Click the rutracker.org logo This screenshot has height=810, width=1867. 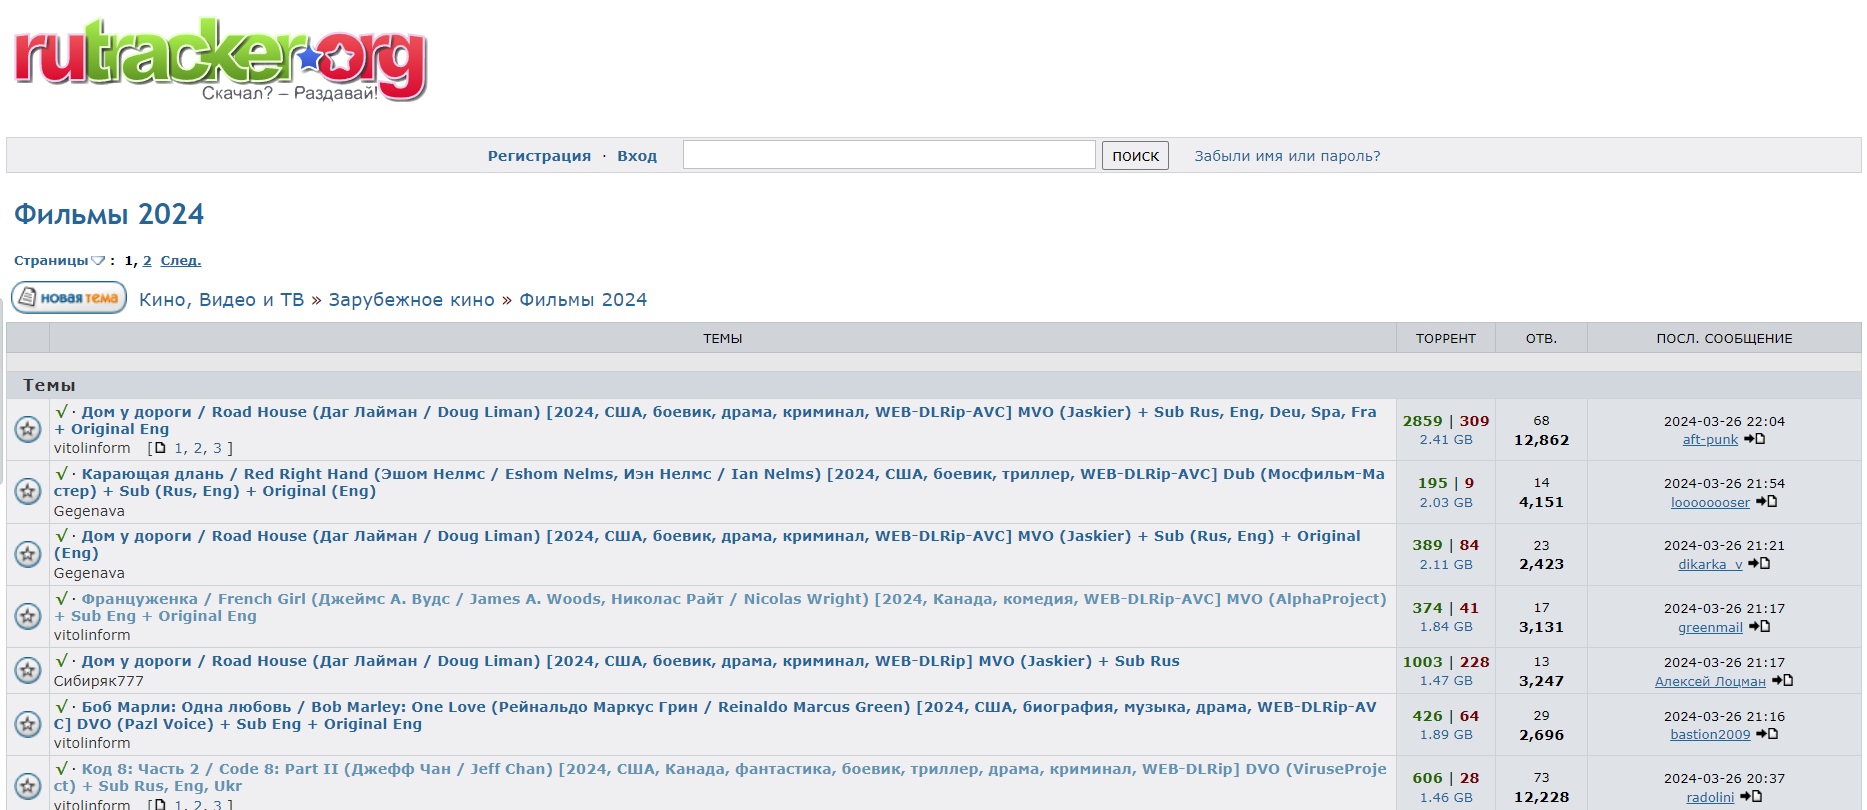click(x=220, y=59)
